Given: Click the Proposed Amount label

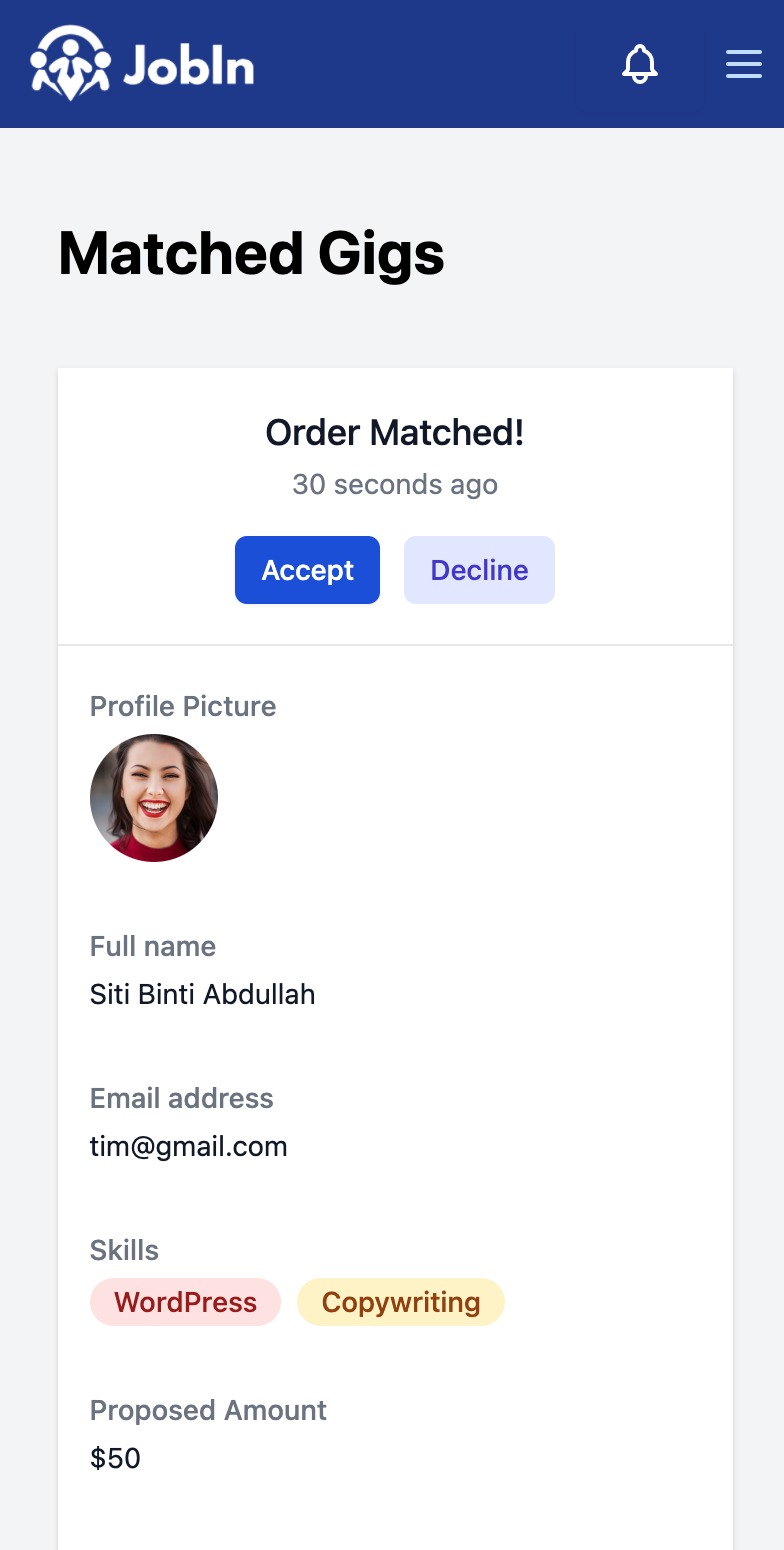Looking at the screenshot, I should pos(208,1410).
